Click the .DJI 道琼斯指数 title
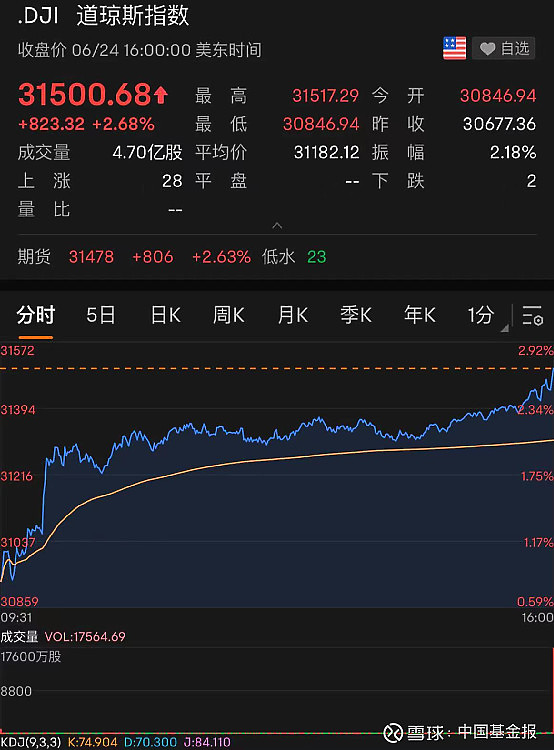 [103, 15]
